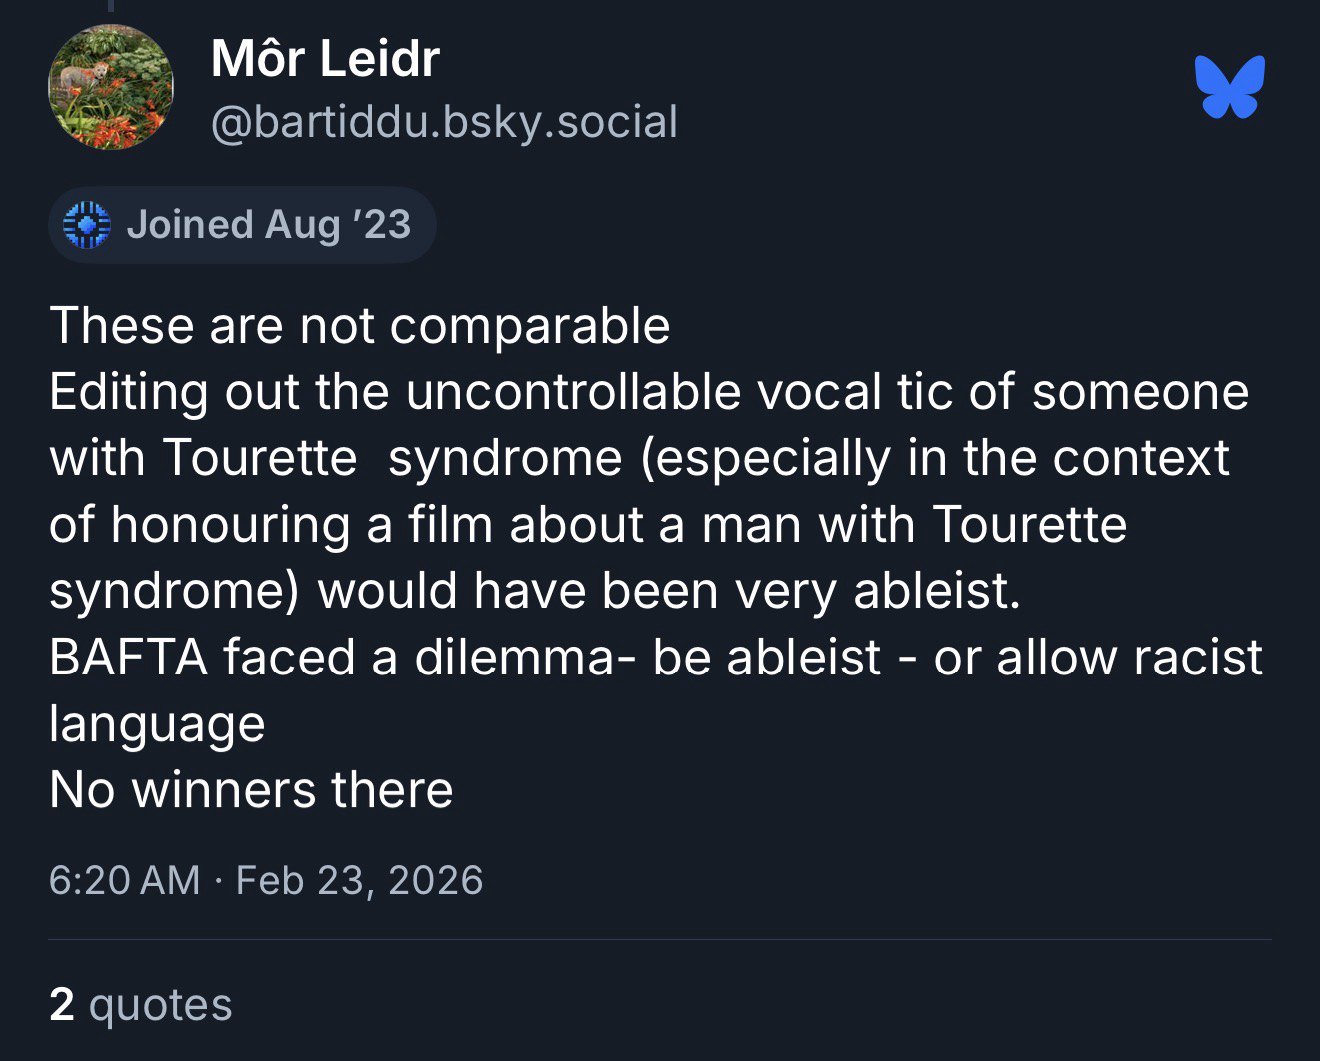Click the word BAFTA in the post
The height and width of the screenshot is (1061, 1320).
[x=128, y=657]
